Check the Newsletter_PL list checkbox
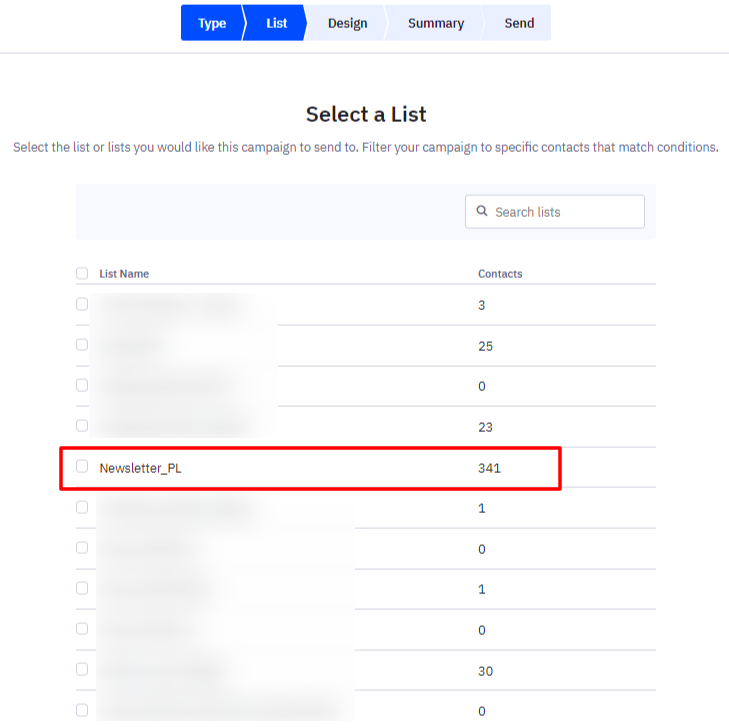729x728 pixels. click(82, 466)
